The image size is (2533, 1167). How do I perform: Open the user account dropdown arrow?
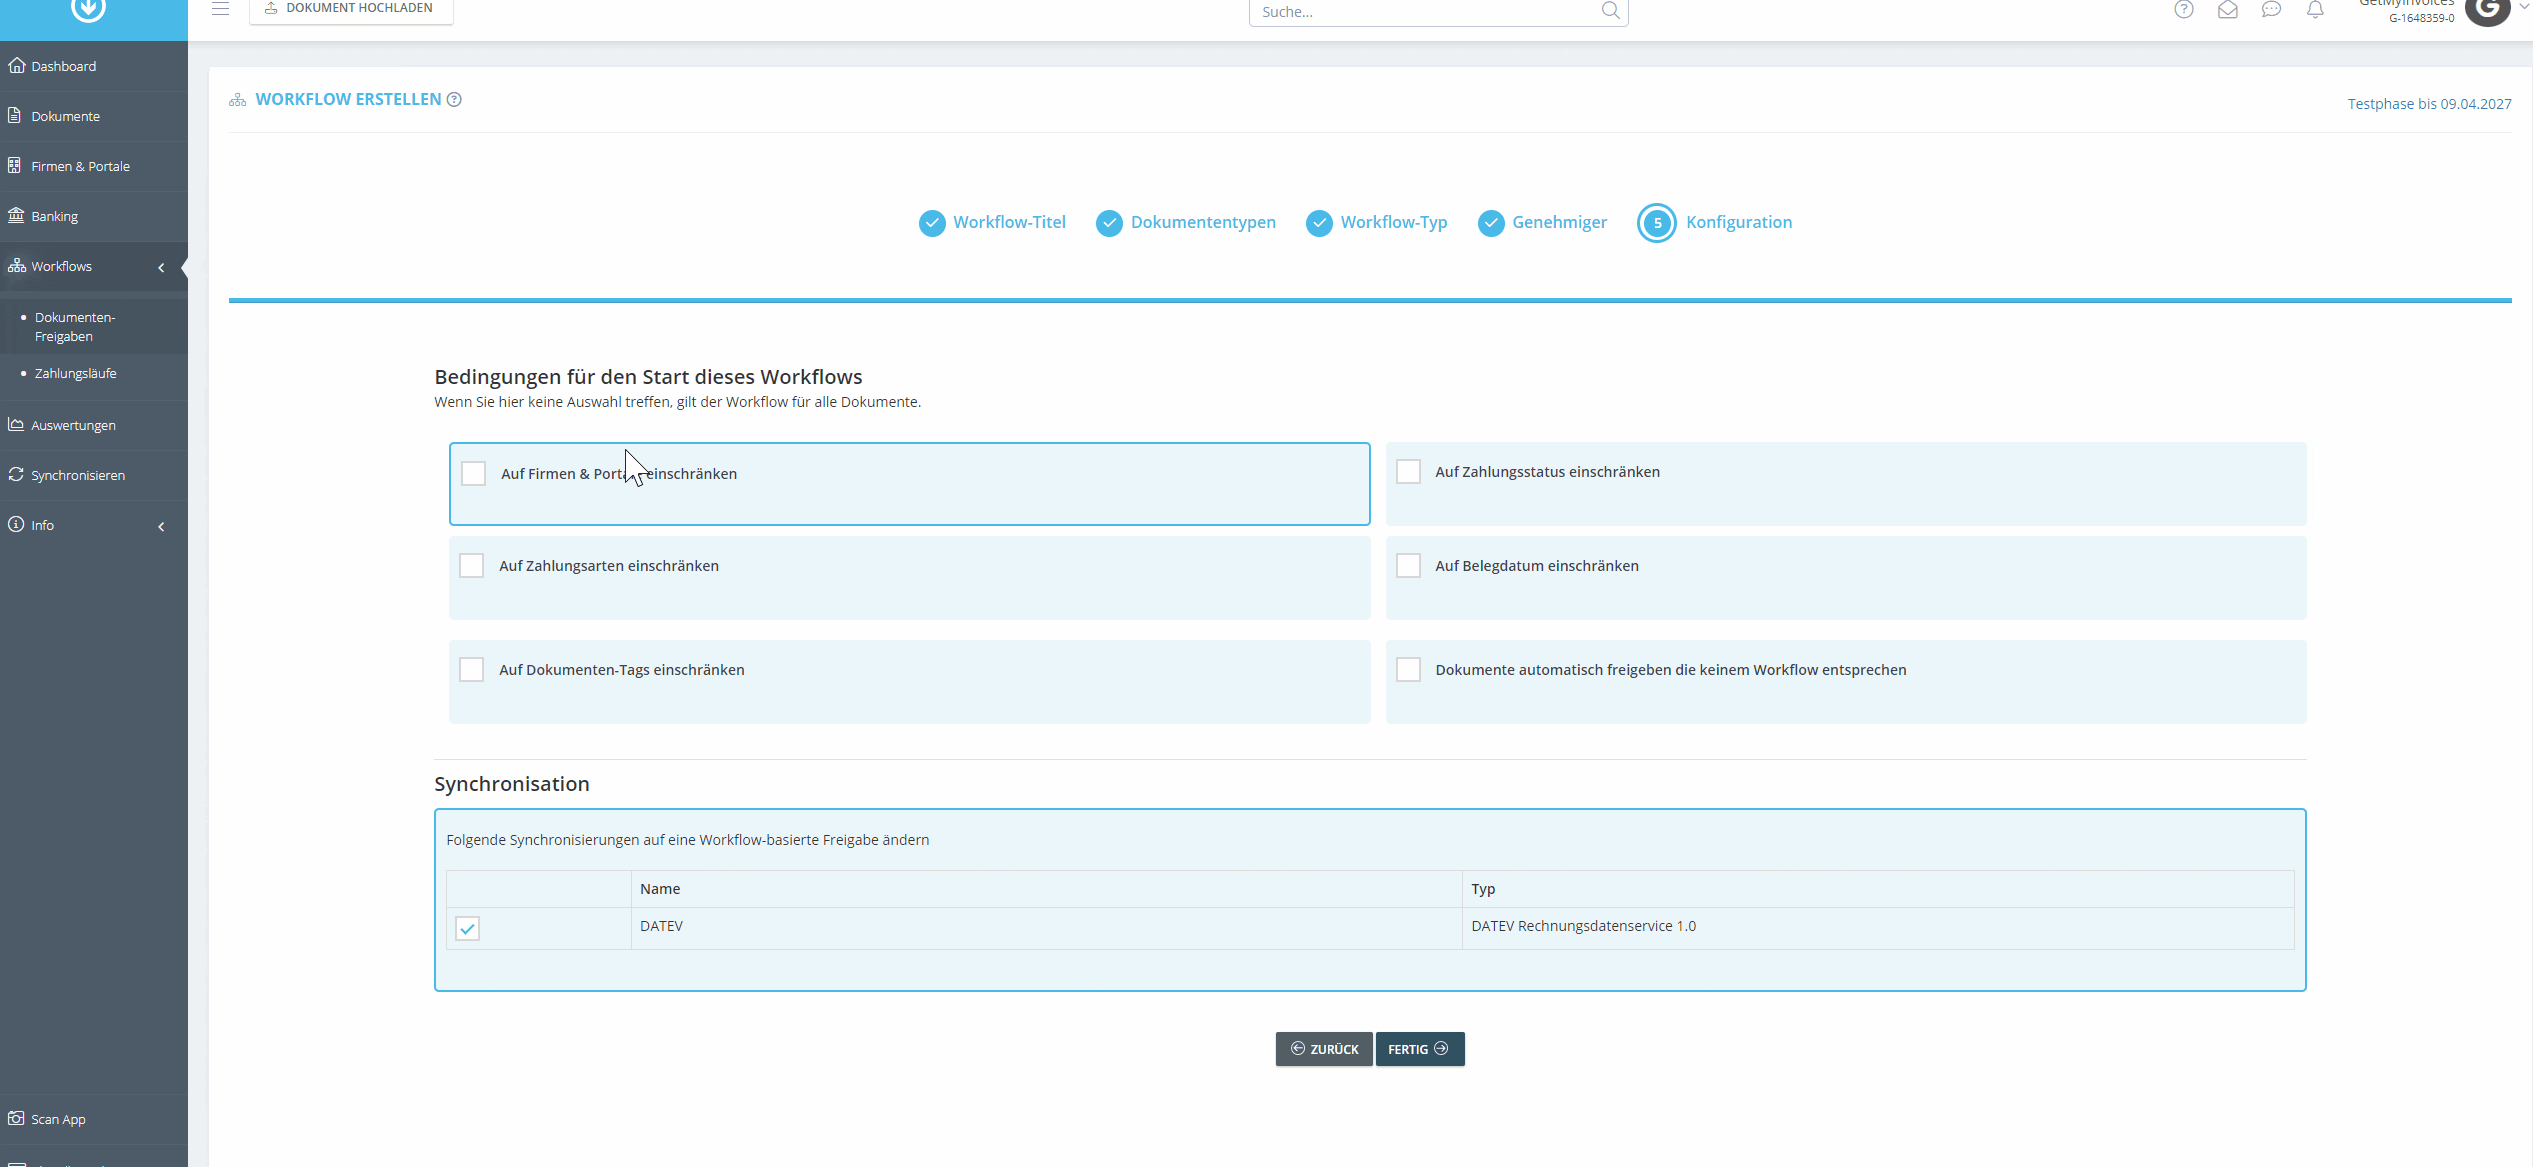tap(2524, 7)
